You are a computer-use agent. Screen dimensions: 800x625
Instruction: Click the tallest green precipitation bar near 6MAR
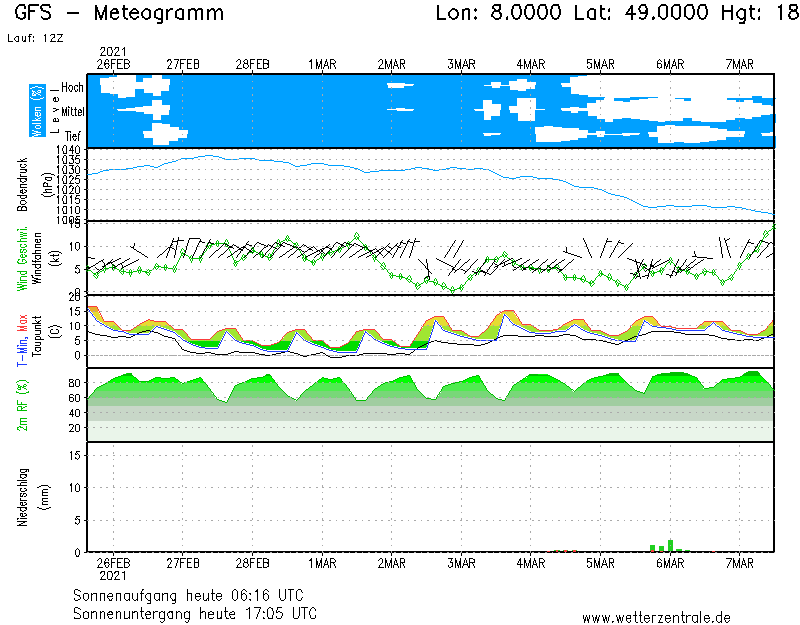point(670,546)
